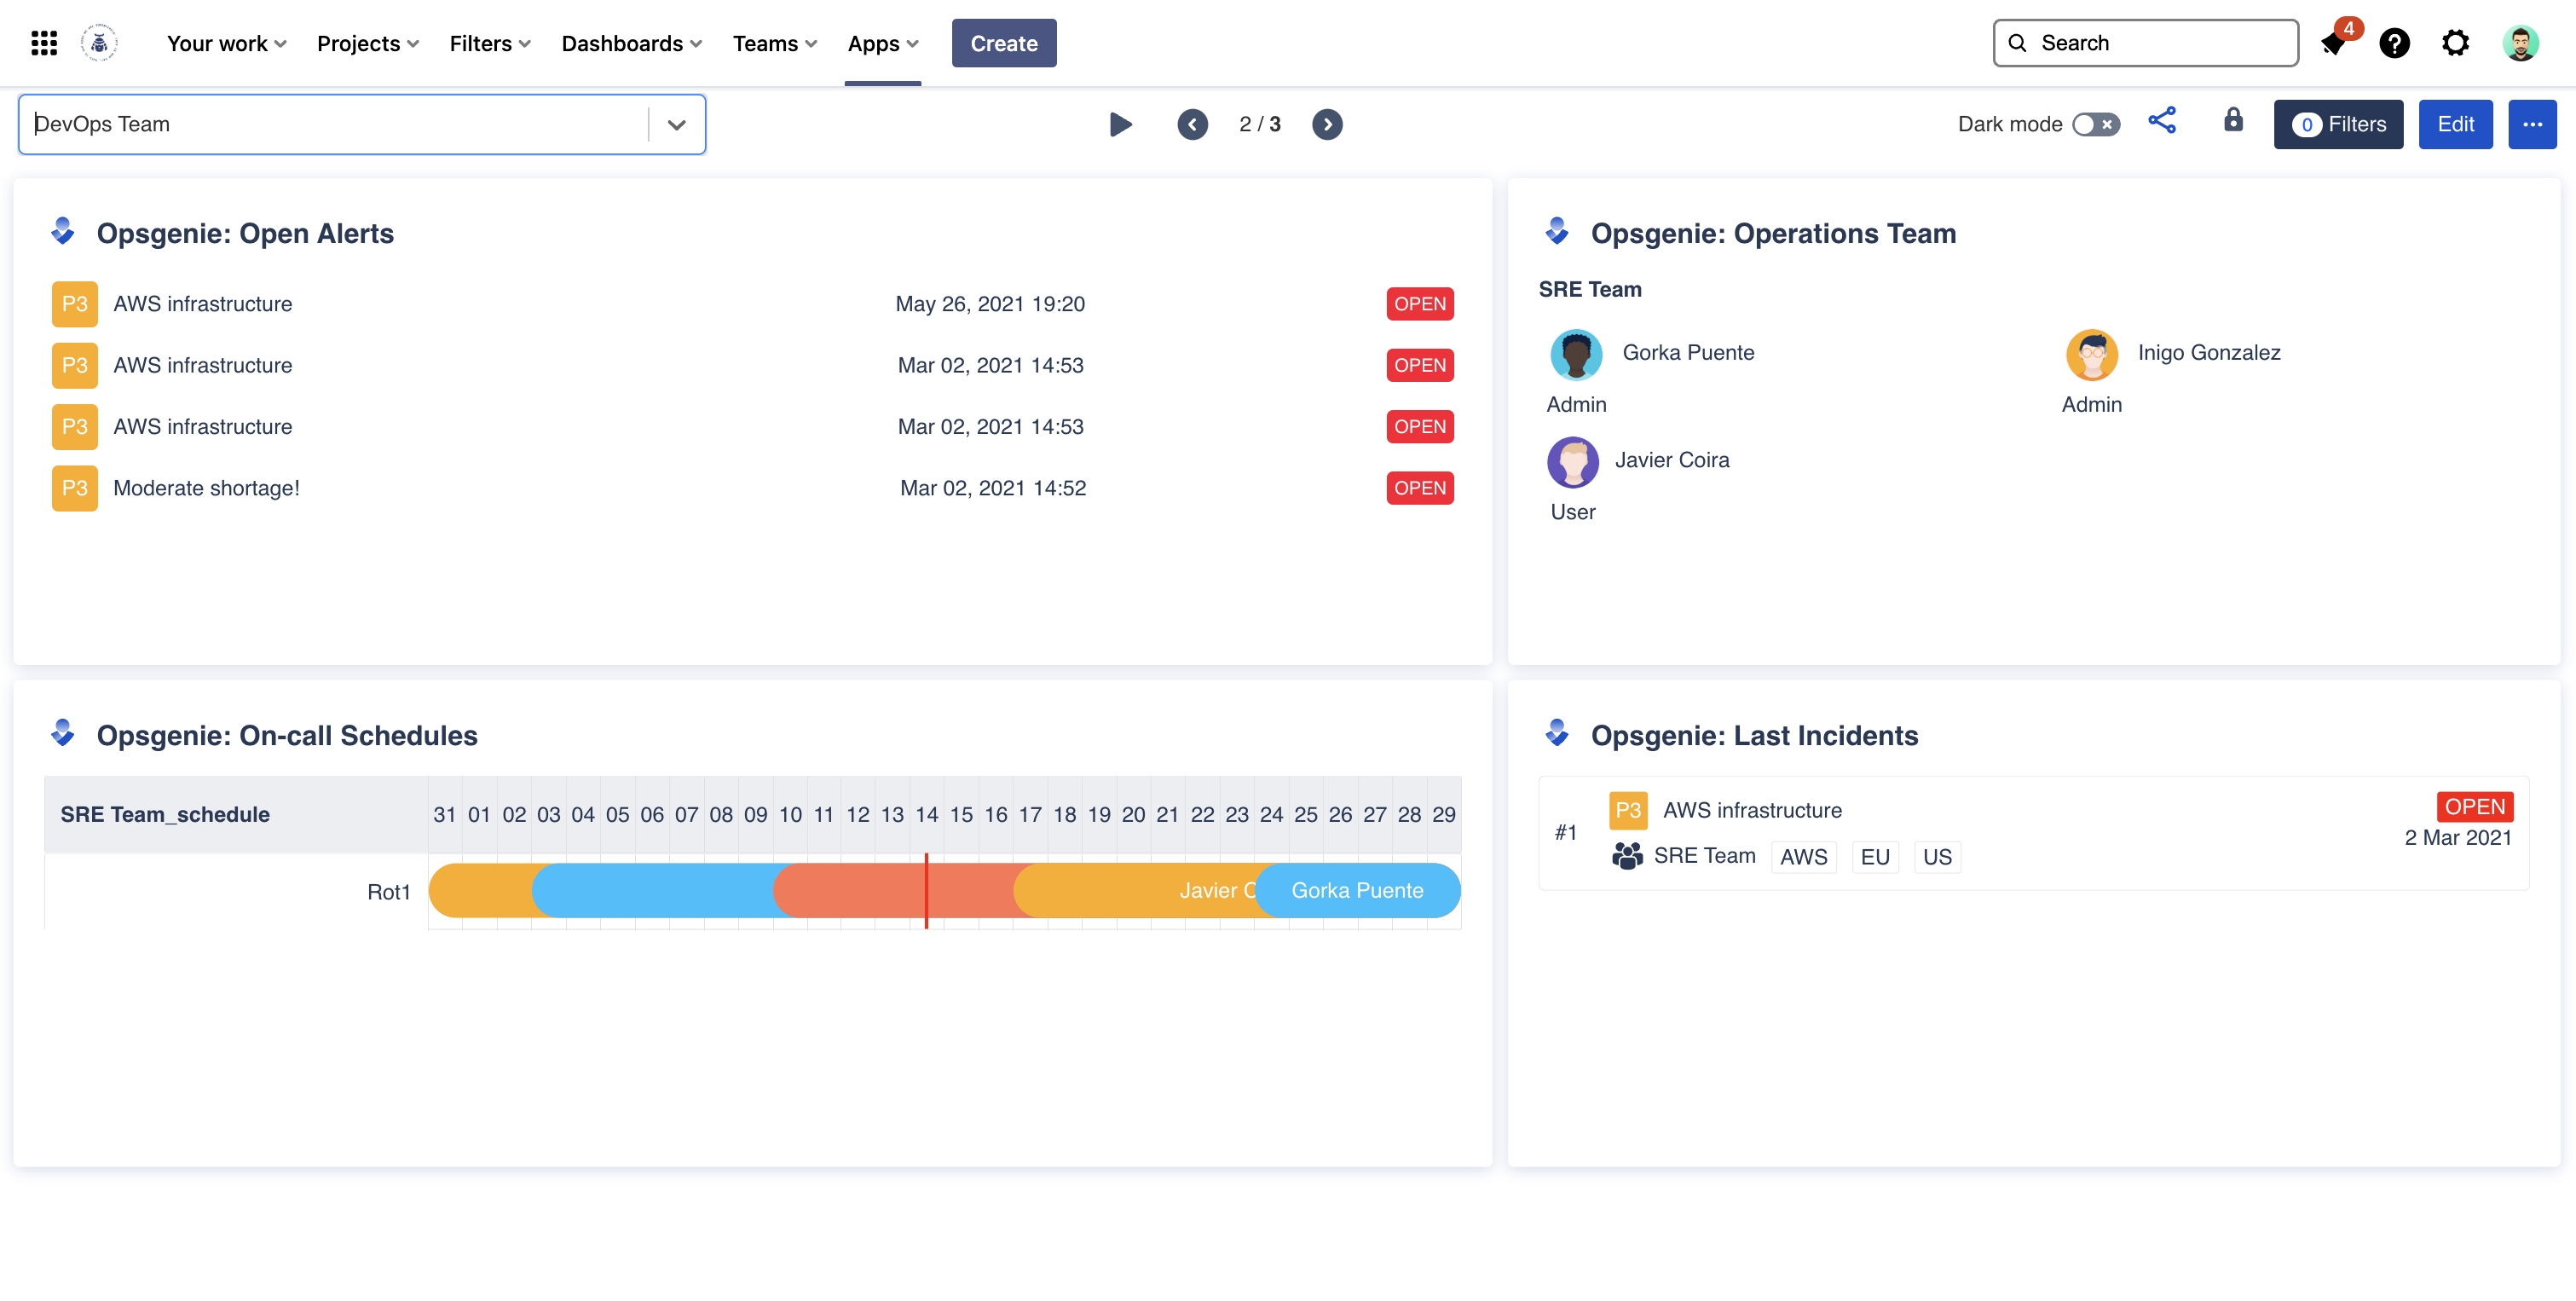
Task: Expand the Dashboards menu
Action: click(631, 43)
